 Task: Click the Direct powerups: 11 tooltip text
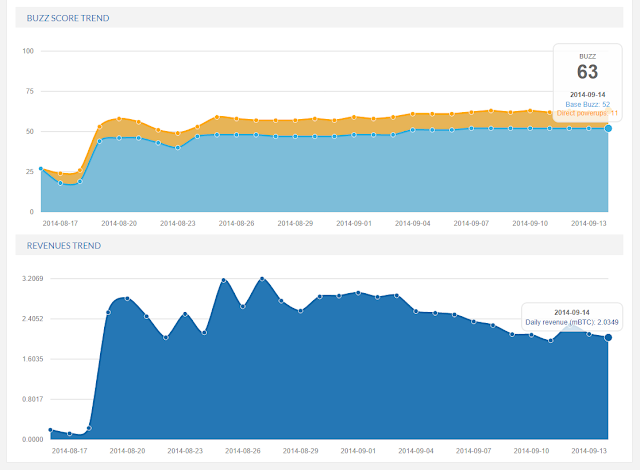(x=587, y=113)
